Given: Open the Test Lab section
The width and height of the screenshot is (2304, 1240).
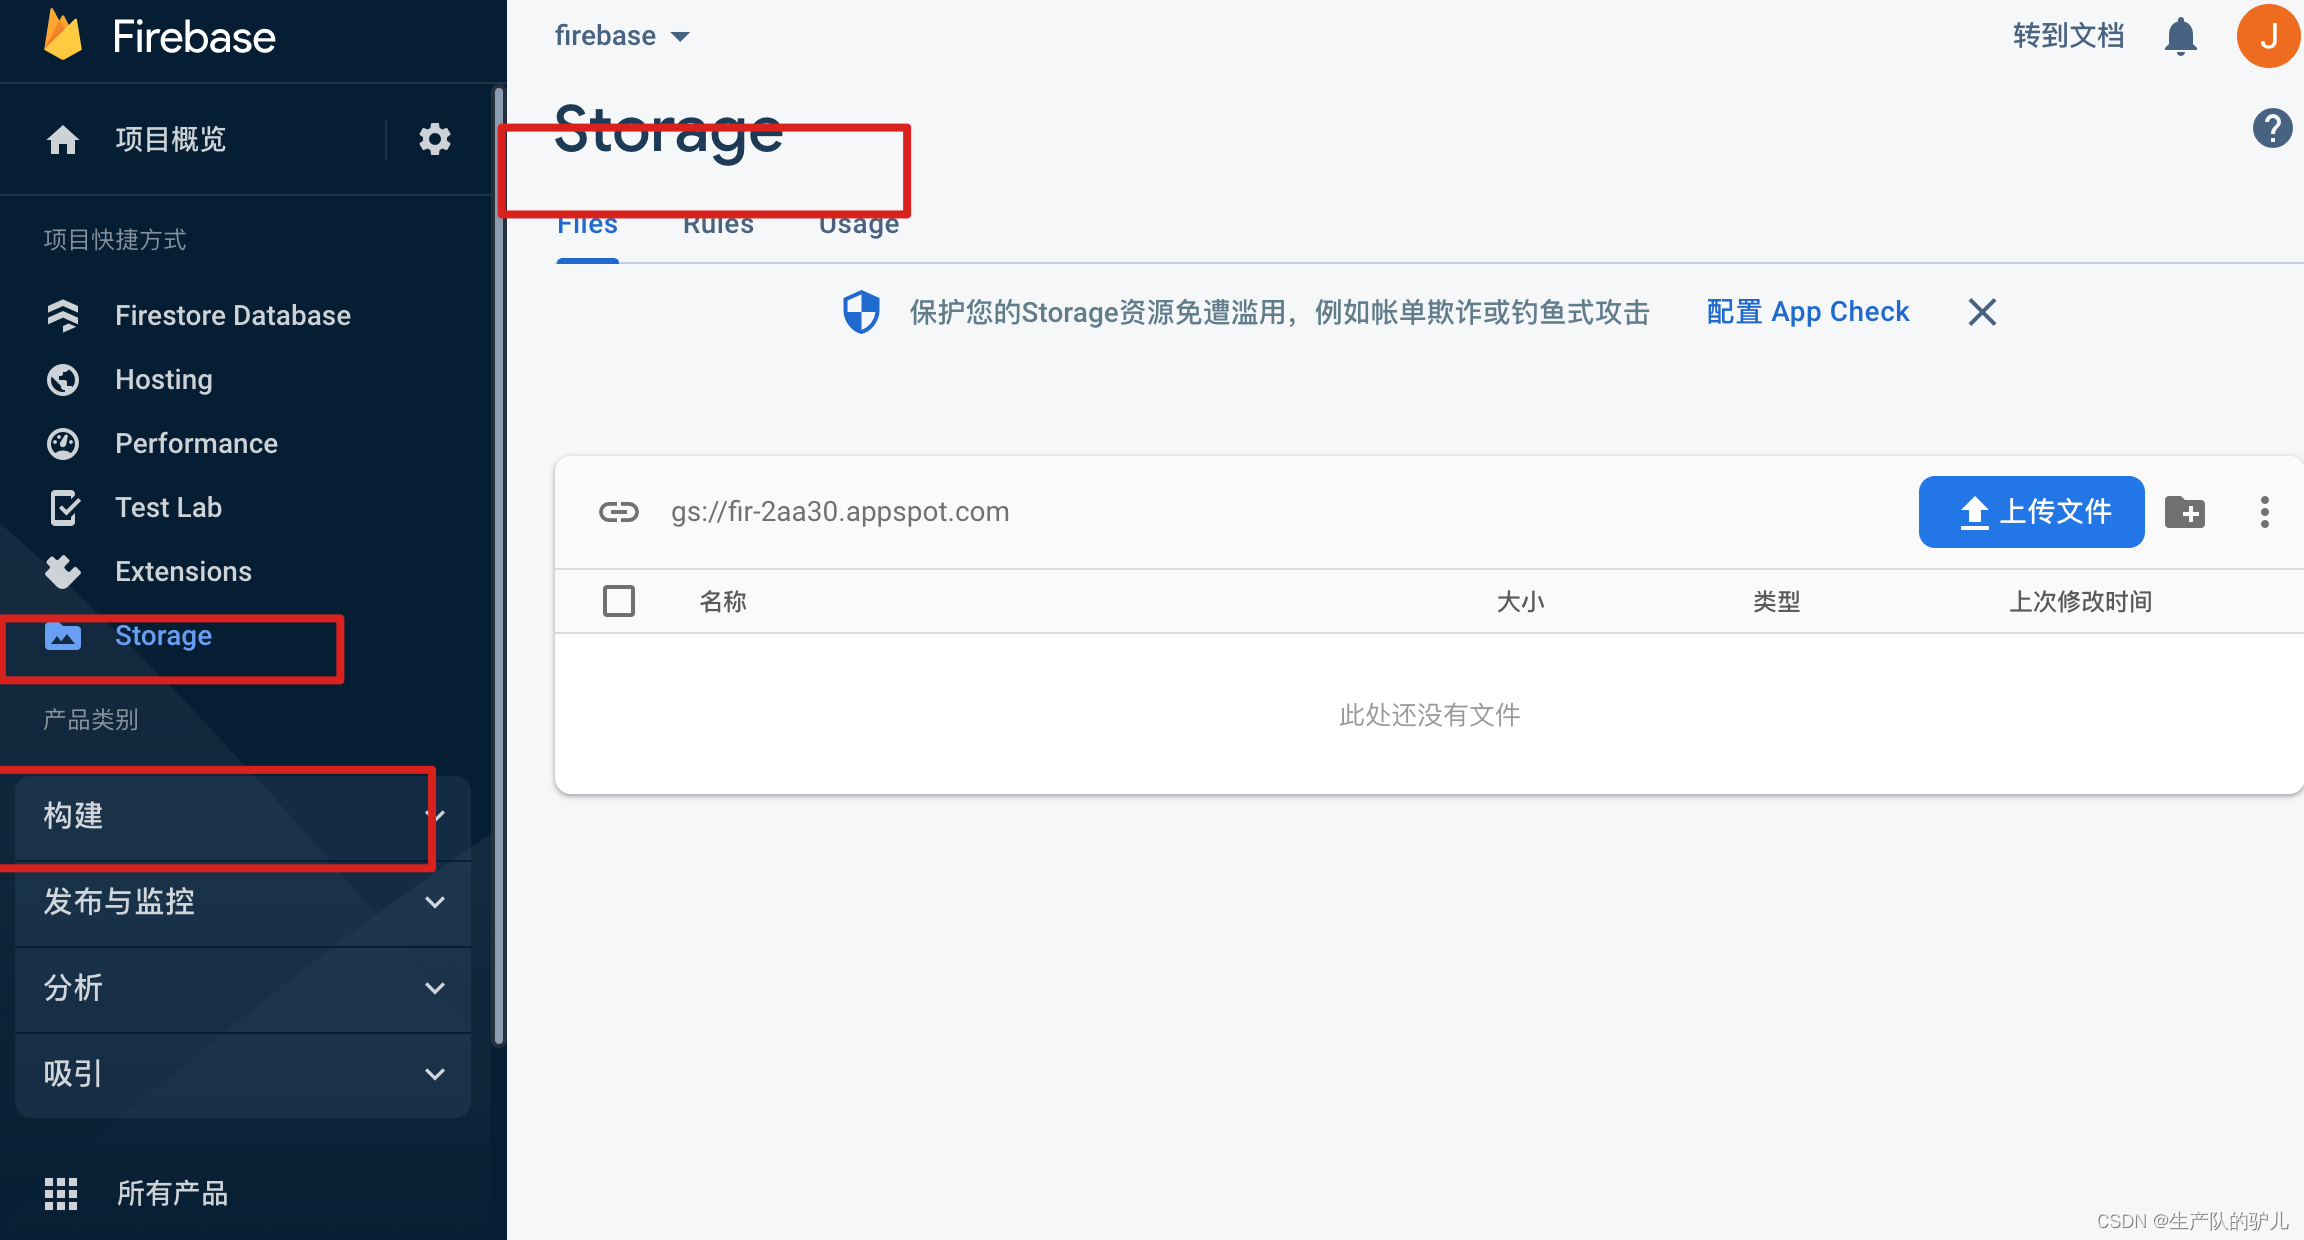Looking at the screenshot, I should [169, 507].
